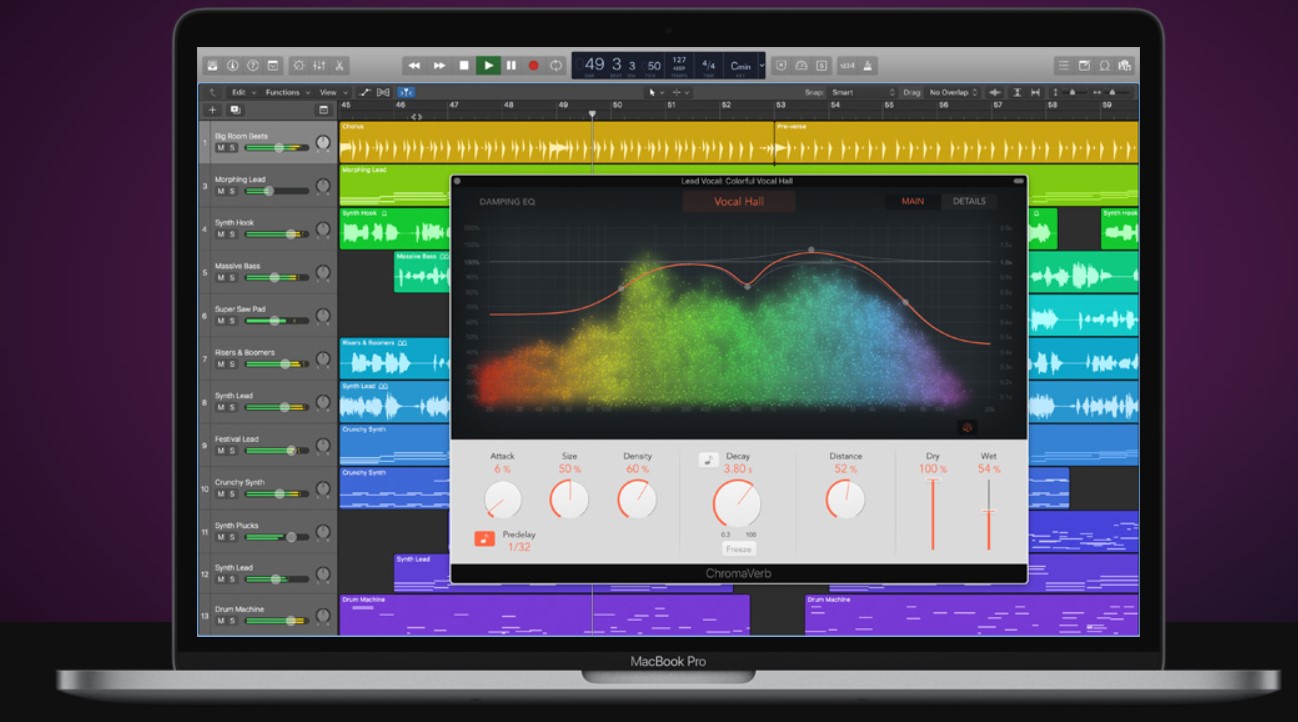Image resolution: width=1298 pixels, height=722 pixels.
Task: Click the Density knob in ChromaVerb
Action: [637, 499]
